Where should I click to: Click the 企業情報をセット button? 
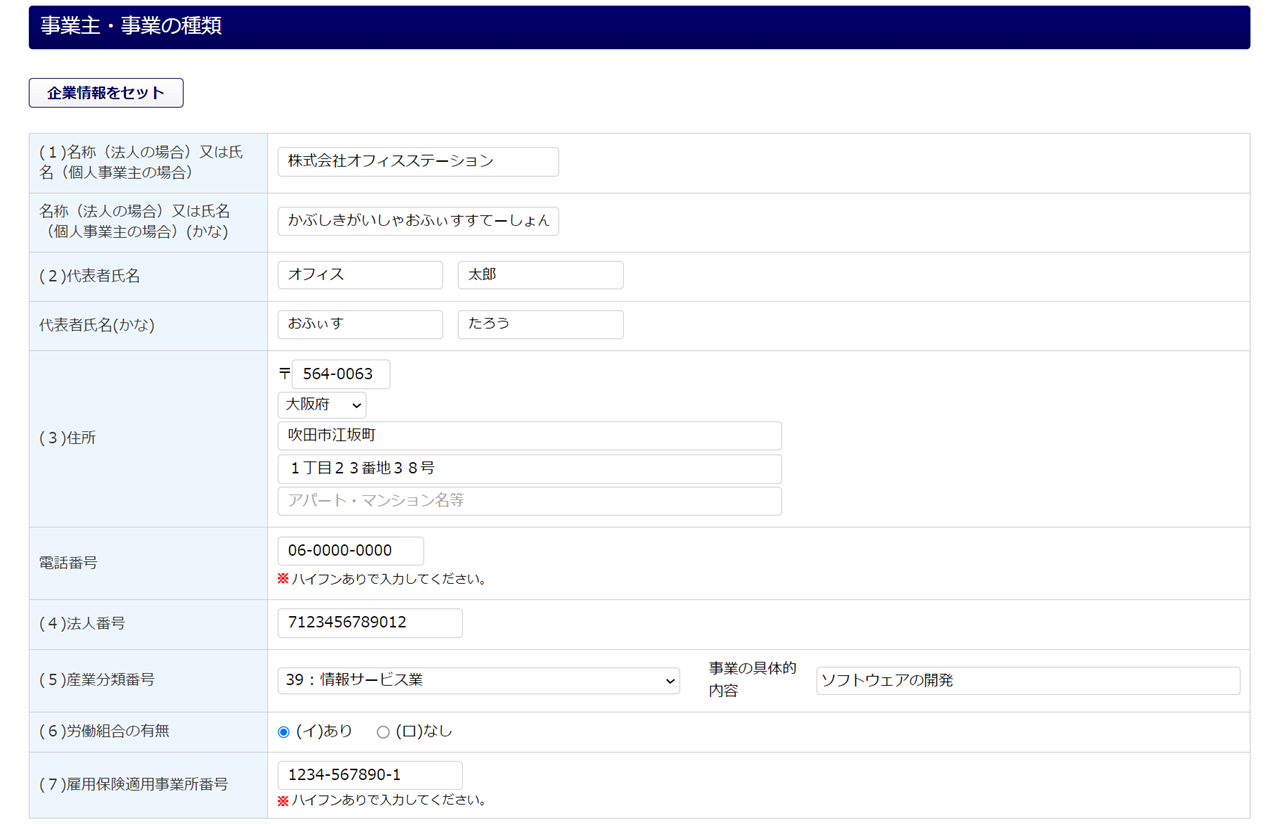[106, 93]
